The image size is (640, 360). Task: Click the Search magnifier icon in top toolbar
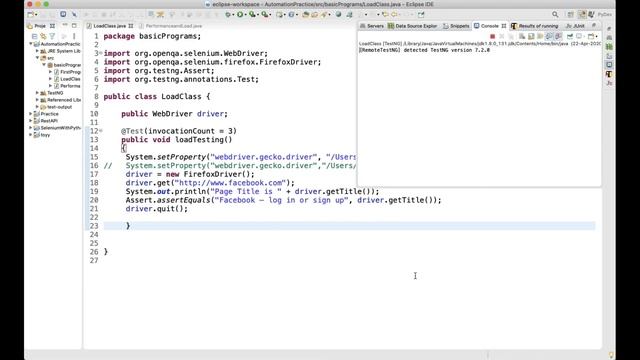tap(555, 15)
